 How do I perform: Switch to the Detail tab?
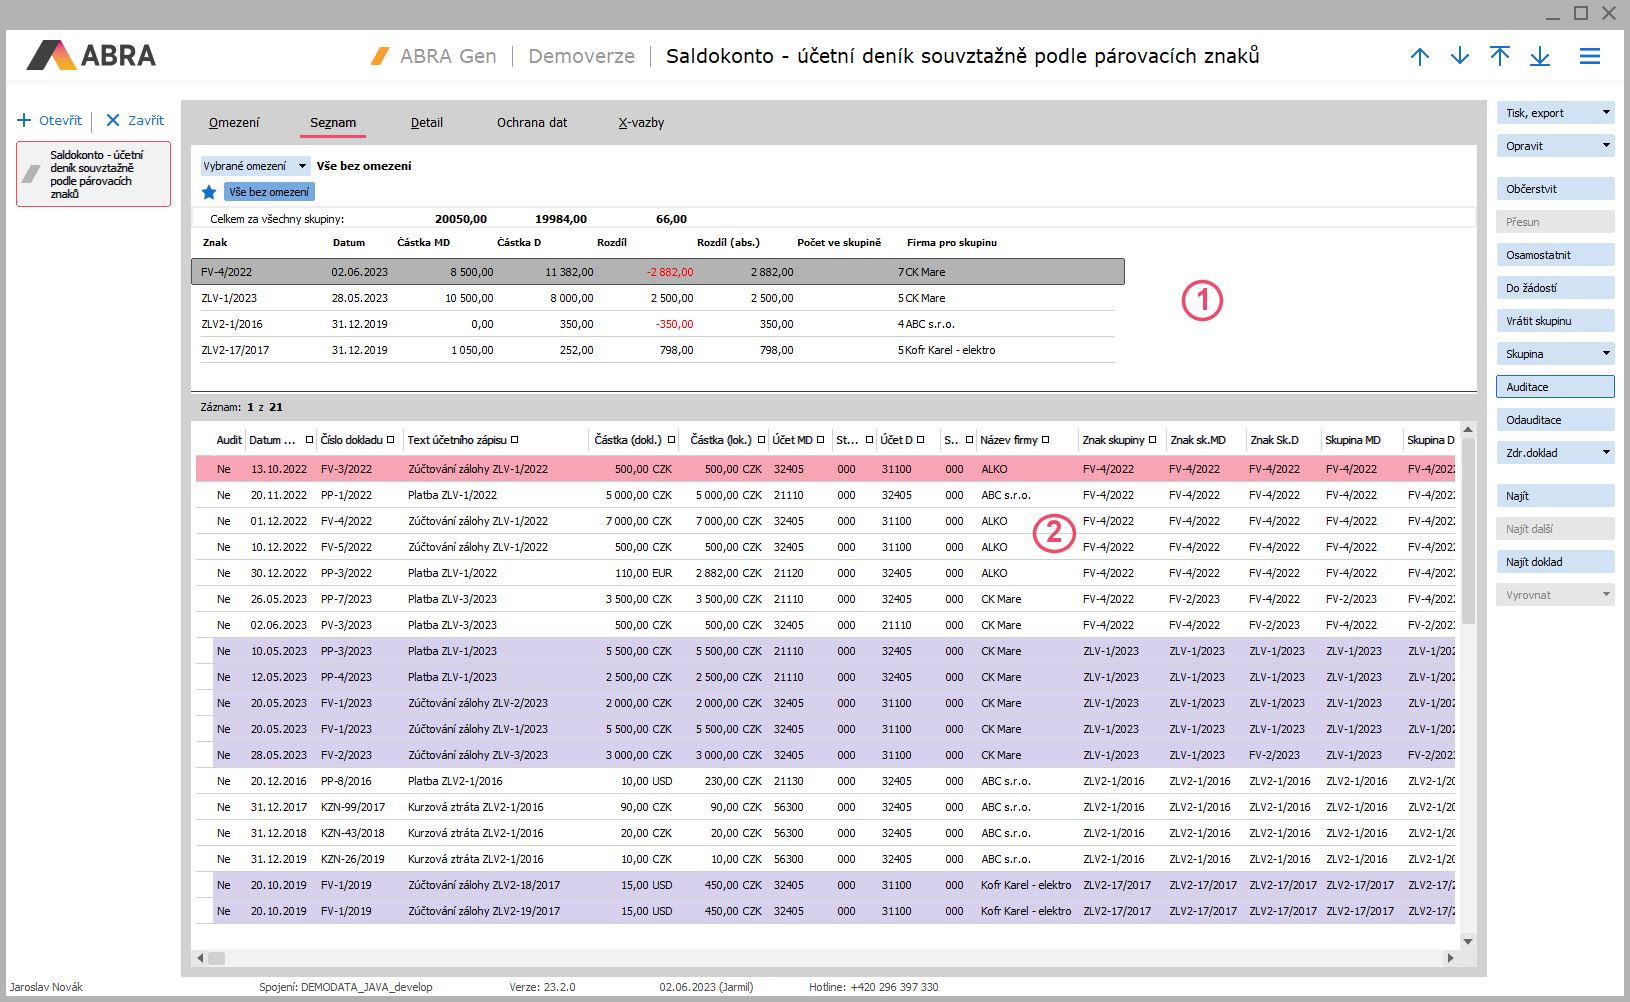426,123
